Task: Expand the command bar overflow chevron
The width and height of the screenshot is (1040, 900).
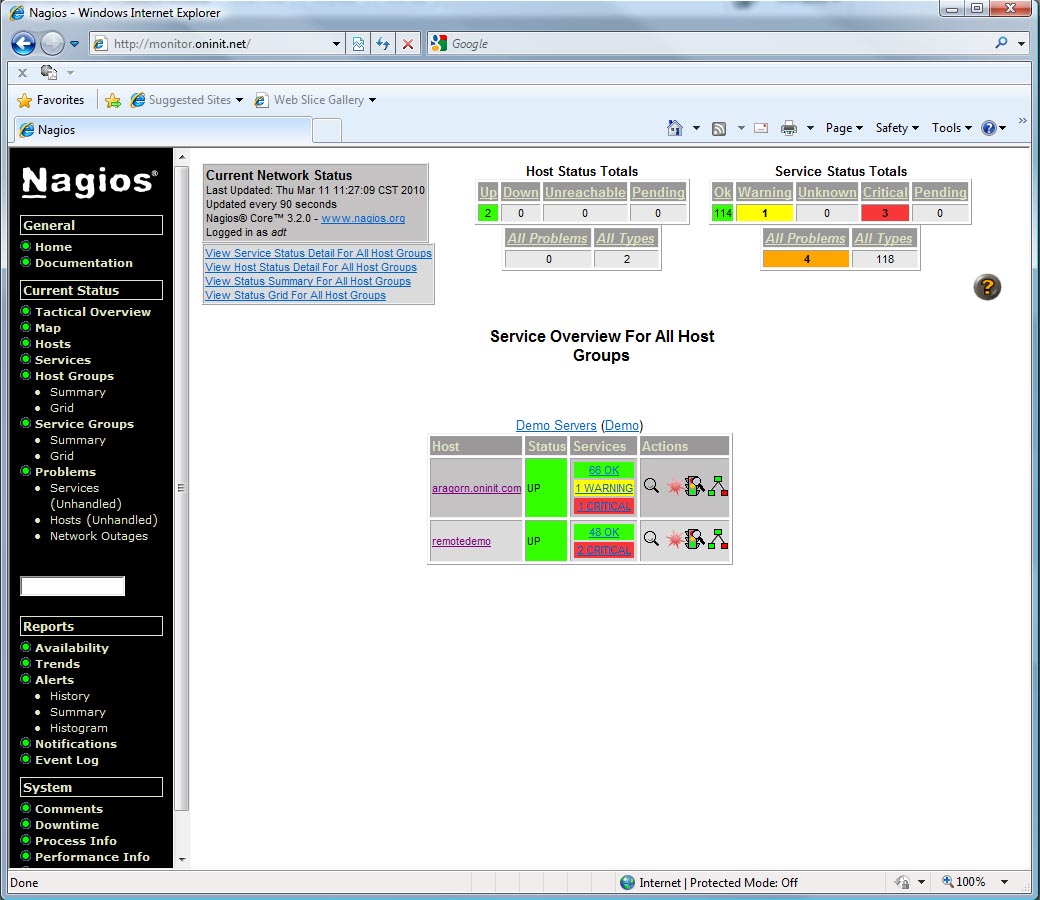Action: (1023, 121)
